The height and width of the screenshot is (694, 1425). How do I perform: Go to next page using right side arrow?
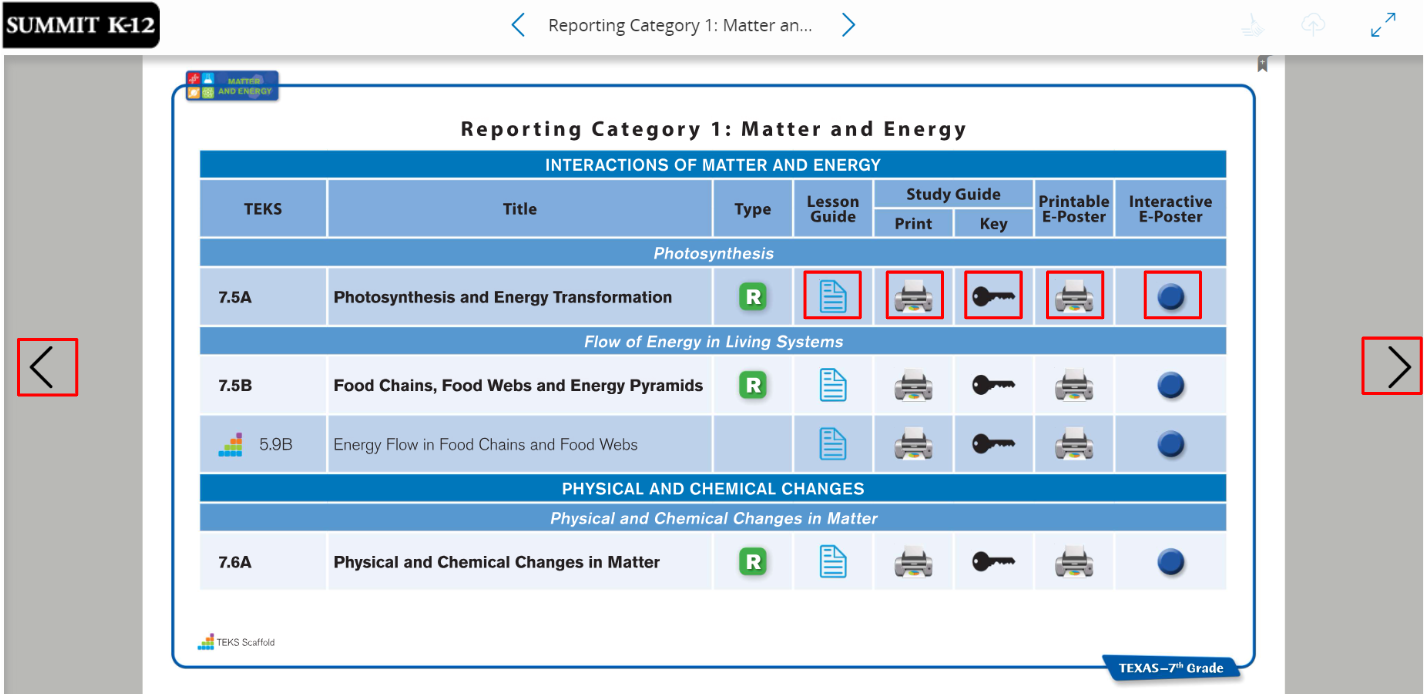pyautogui.click(x=1392, y=366)
